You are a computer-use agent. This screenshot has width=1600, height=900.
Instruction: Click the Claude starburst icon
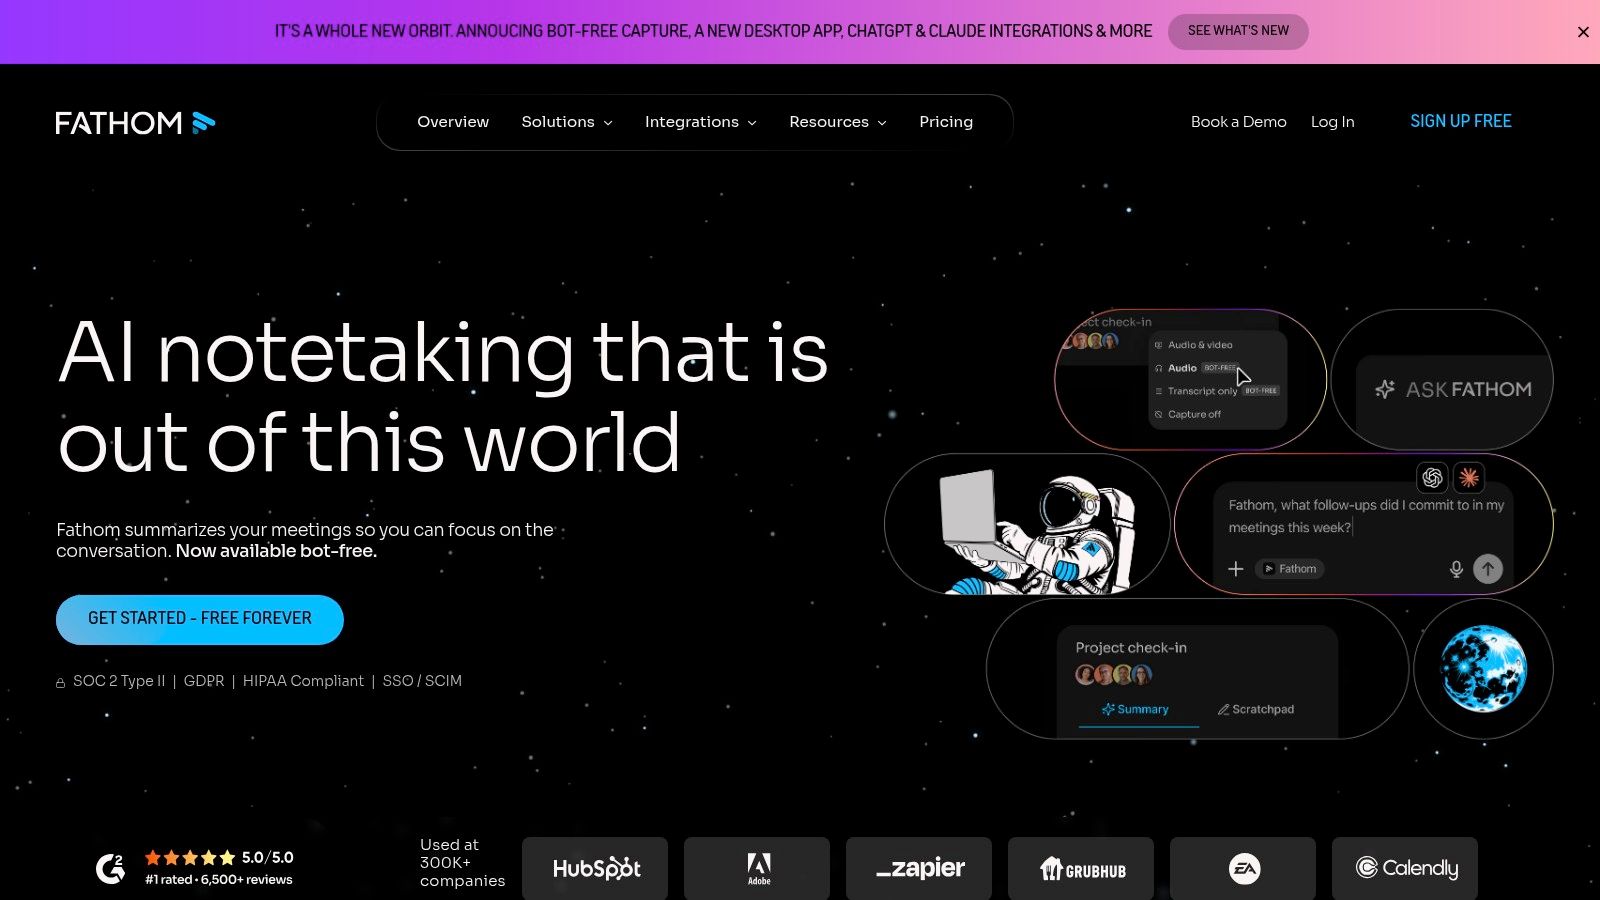tap(1469, 478)
